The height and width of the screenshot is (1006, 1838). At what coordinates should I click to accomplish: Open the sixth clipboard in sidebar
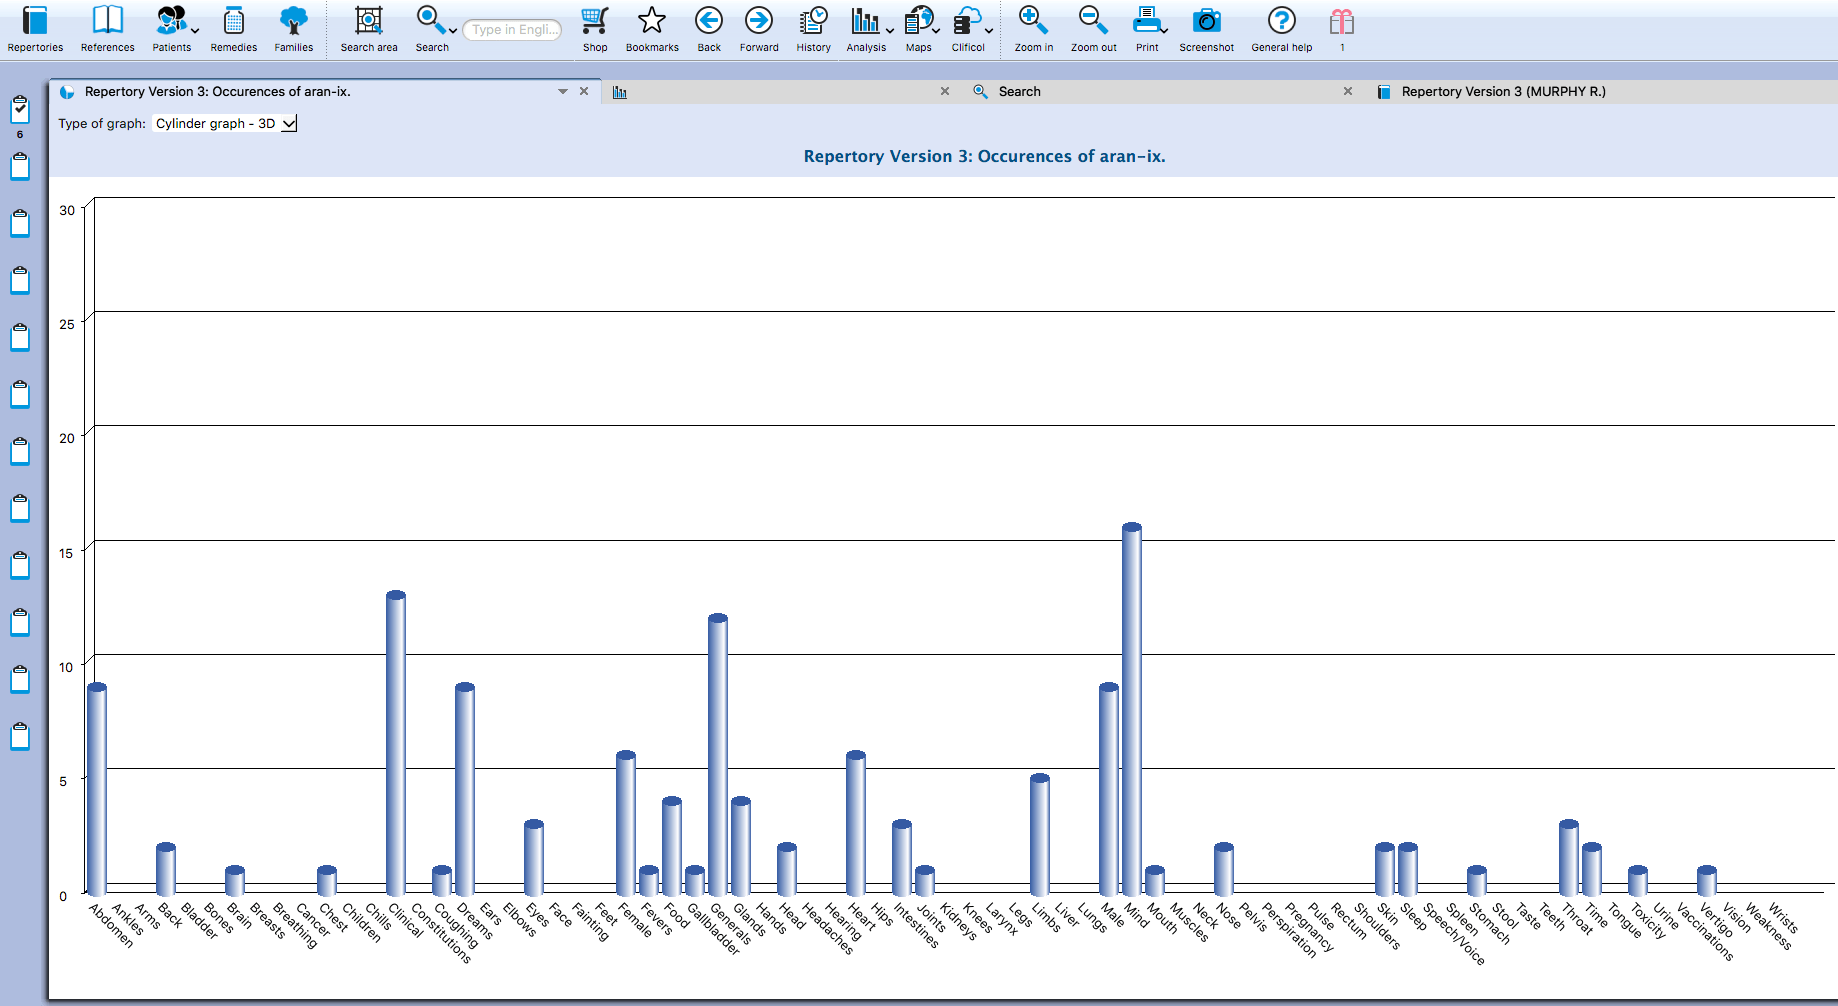[20, 394]
